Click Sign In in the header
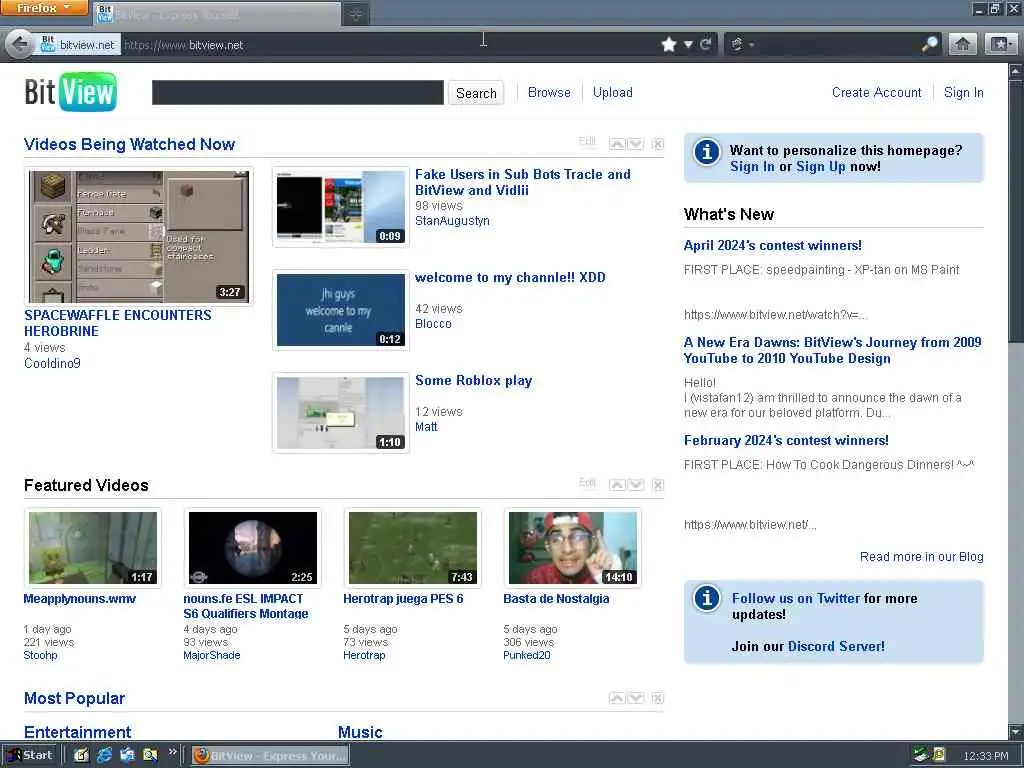1024x768 pixels. click(x=963, y=92)
